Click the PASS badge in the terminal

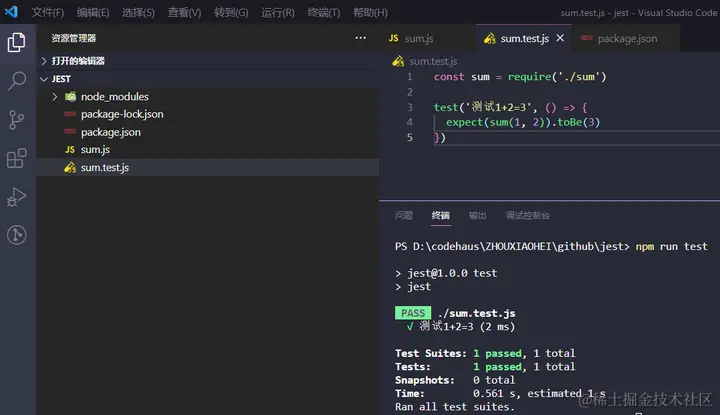coord(413,313)
